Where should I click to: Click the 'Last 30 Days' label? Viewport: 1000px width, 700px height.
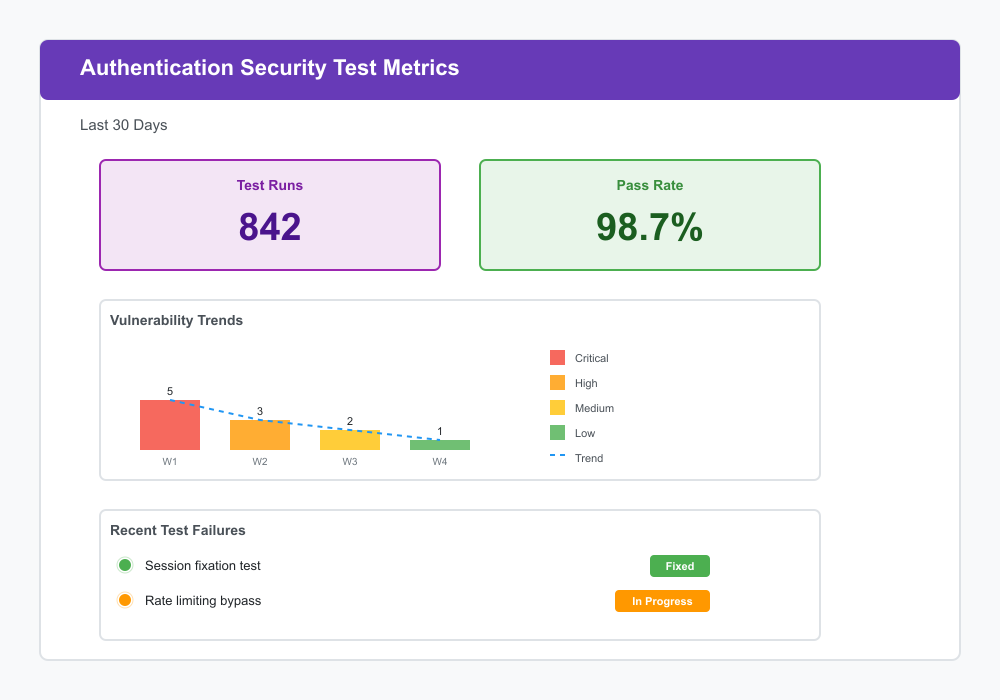coord(123,126)
